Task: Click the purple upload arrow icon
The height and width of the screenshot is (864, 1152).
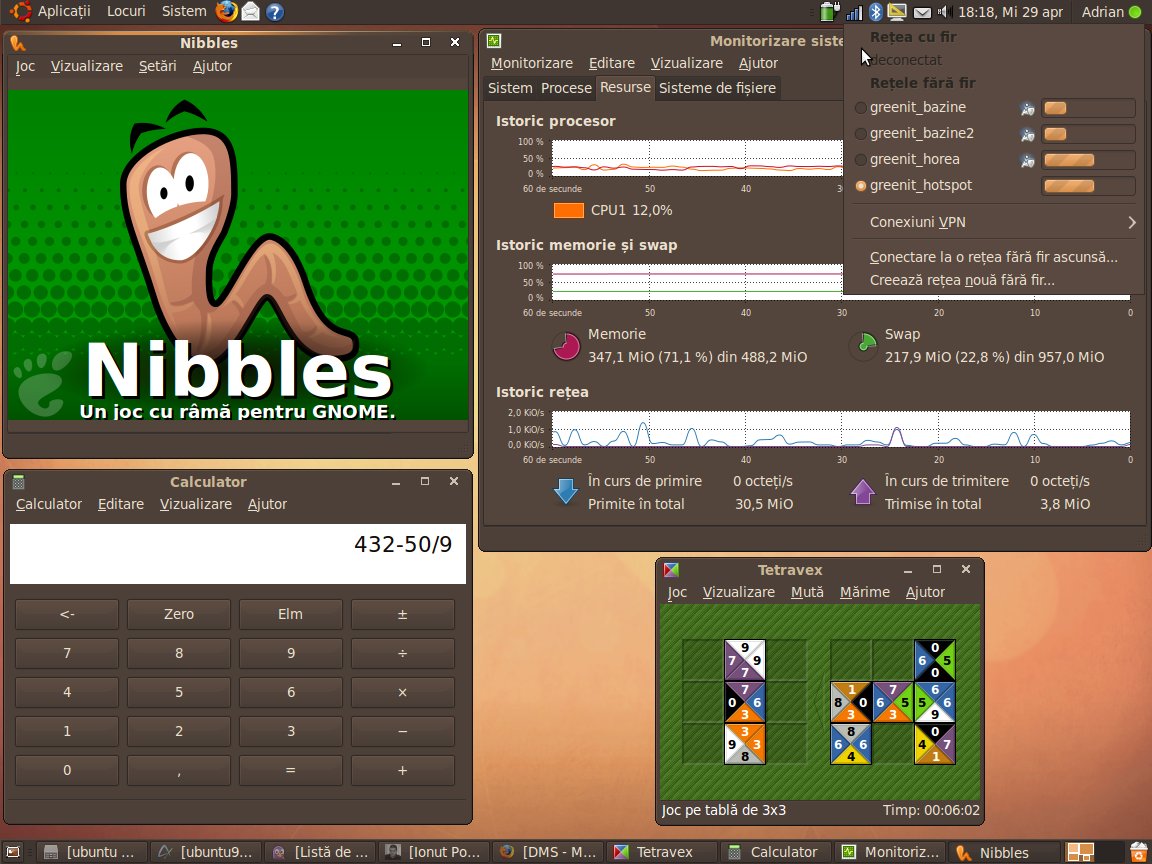Action: pyautogui.click(x=863, y=492)
